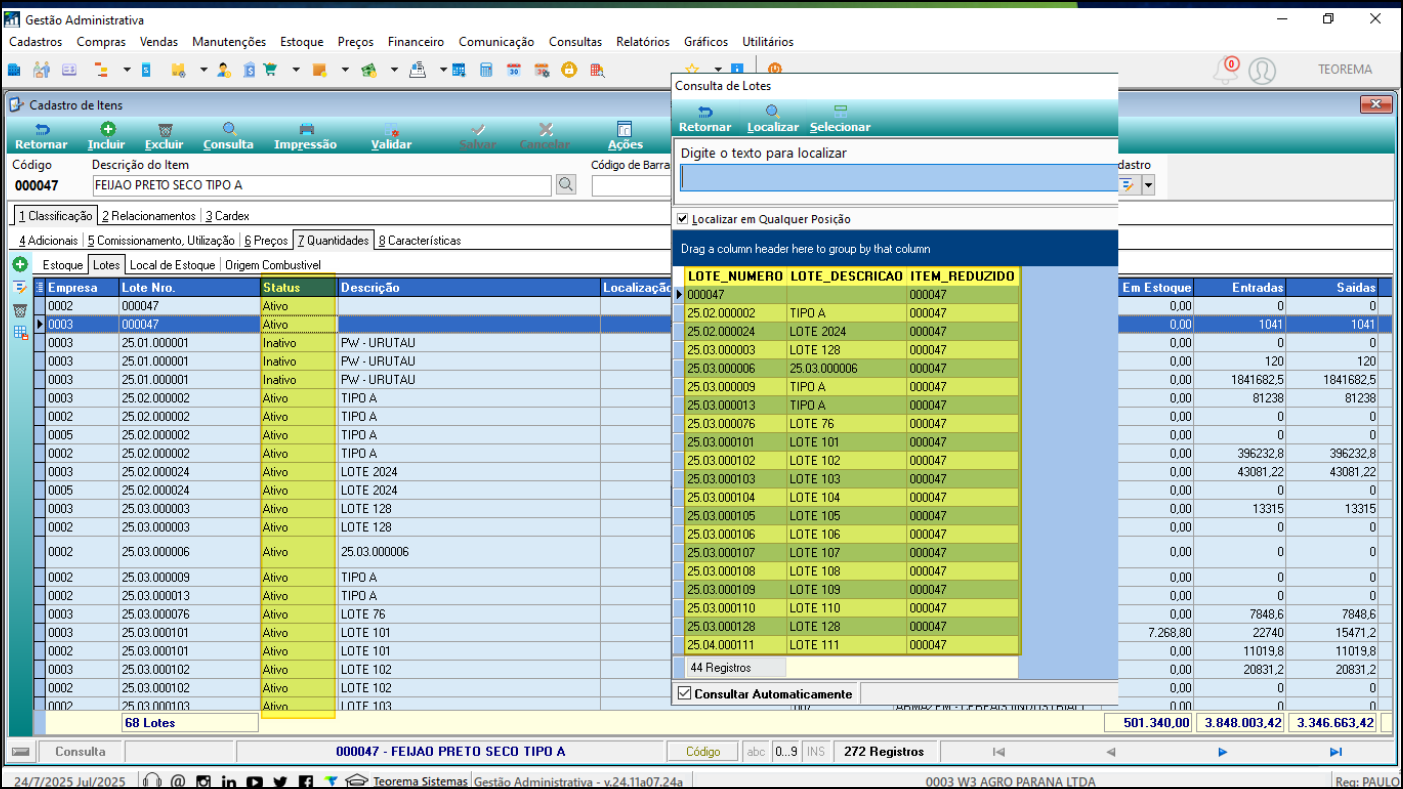Click the green add-lot plus icon
Viewport: 1403px width, 789px height.
[19, 265]
